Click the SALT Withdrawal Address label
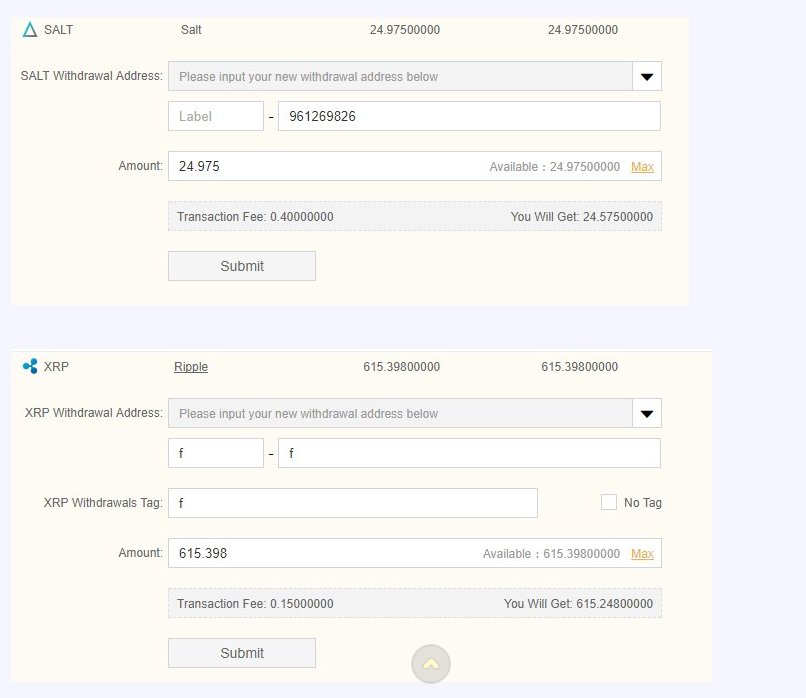Viewport: 806px width, 698px height. point(91,76)
